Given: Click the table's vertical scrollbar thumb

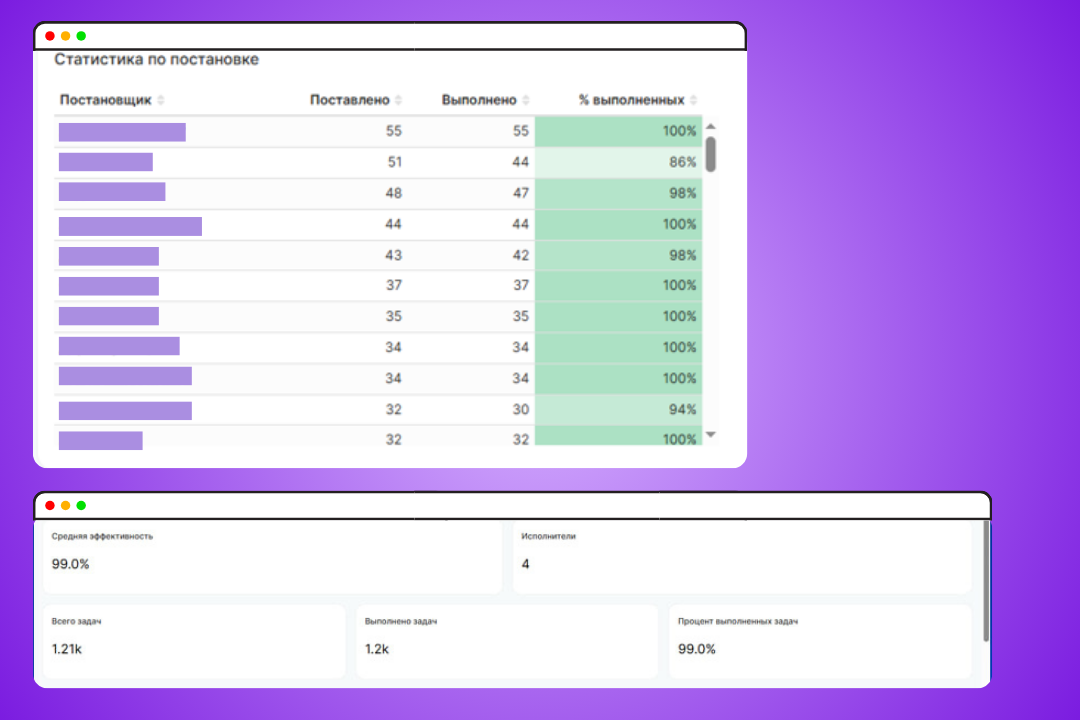Looking at the screenshot, I should click(711, 154).
